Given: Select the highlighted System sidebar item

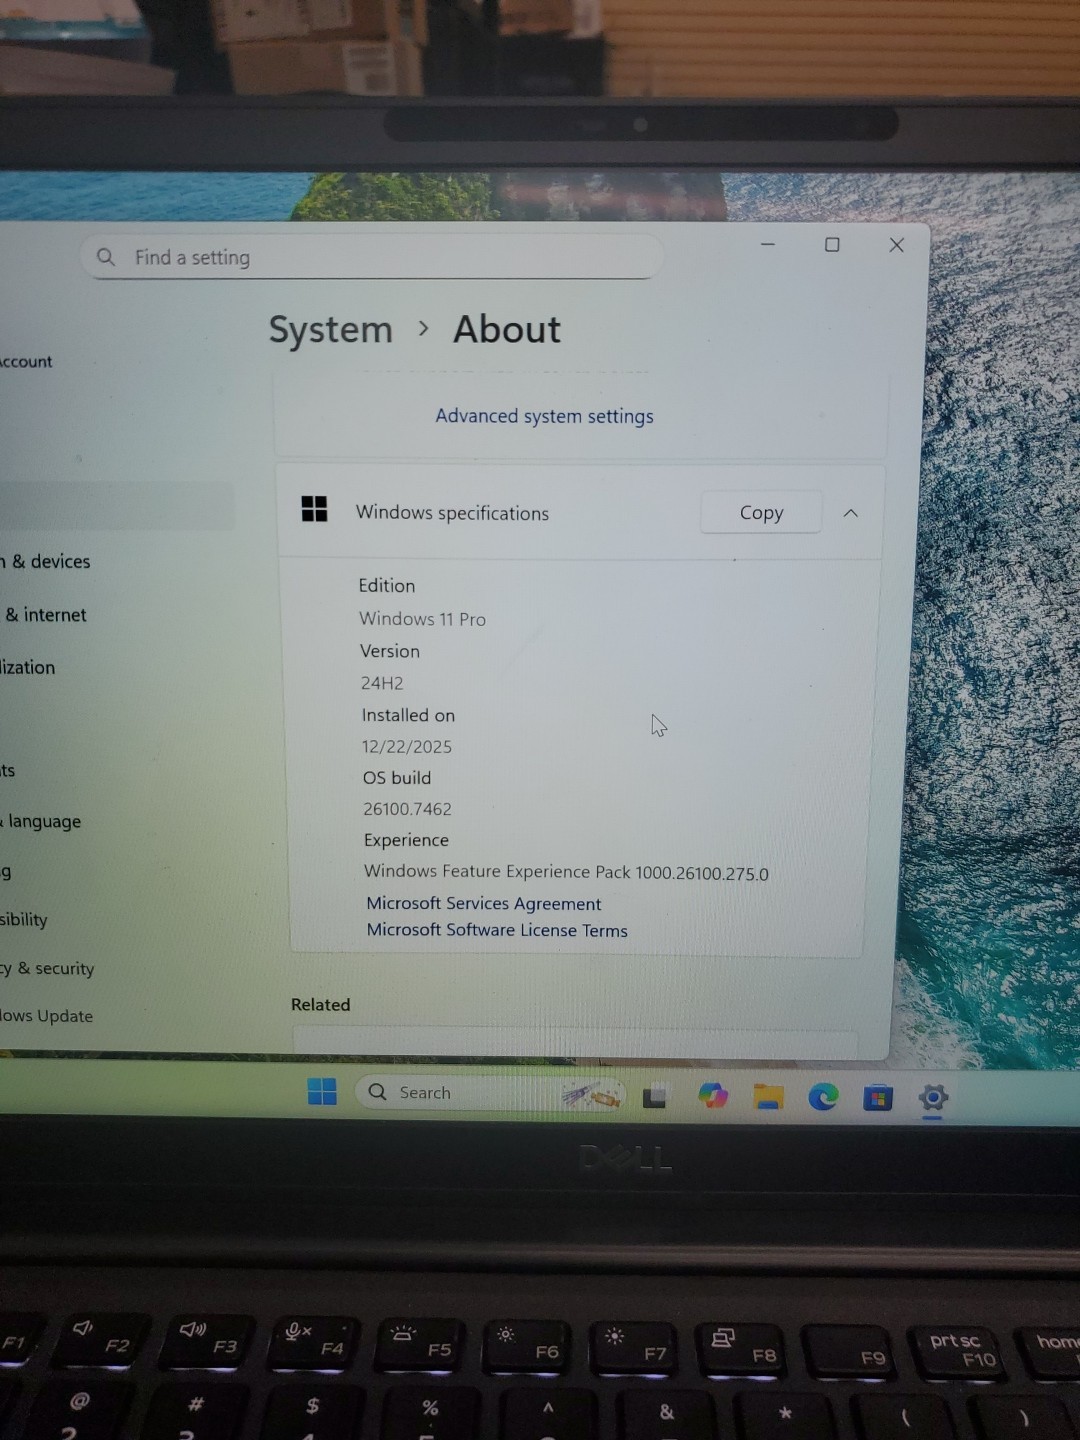Looking at the screenshot, I should pos(117,506).
